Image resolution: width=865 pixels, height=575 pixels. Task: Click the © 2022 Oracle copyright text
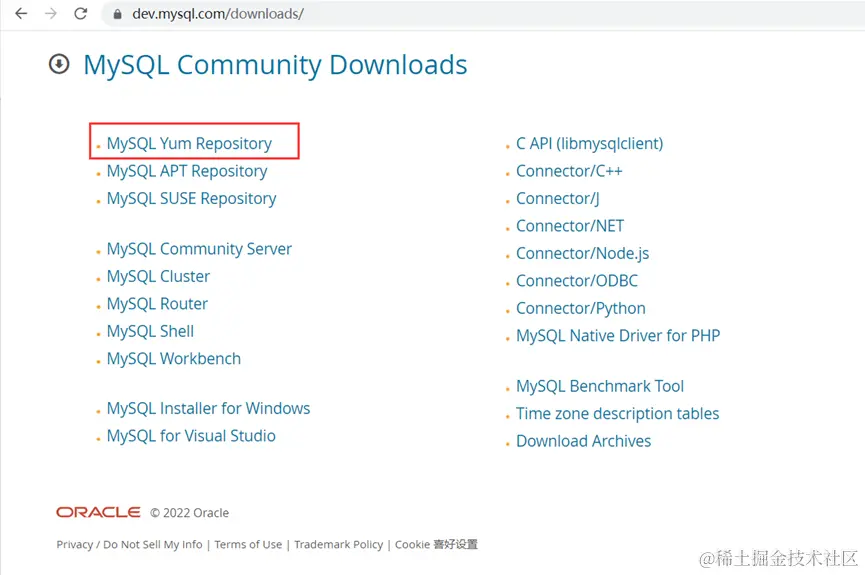point(190,513)
